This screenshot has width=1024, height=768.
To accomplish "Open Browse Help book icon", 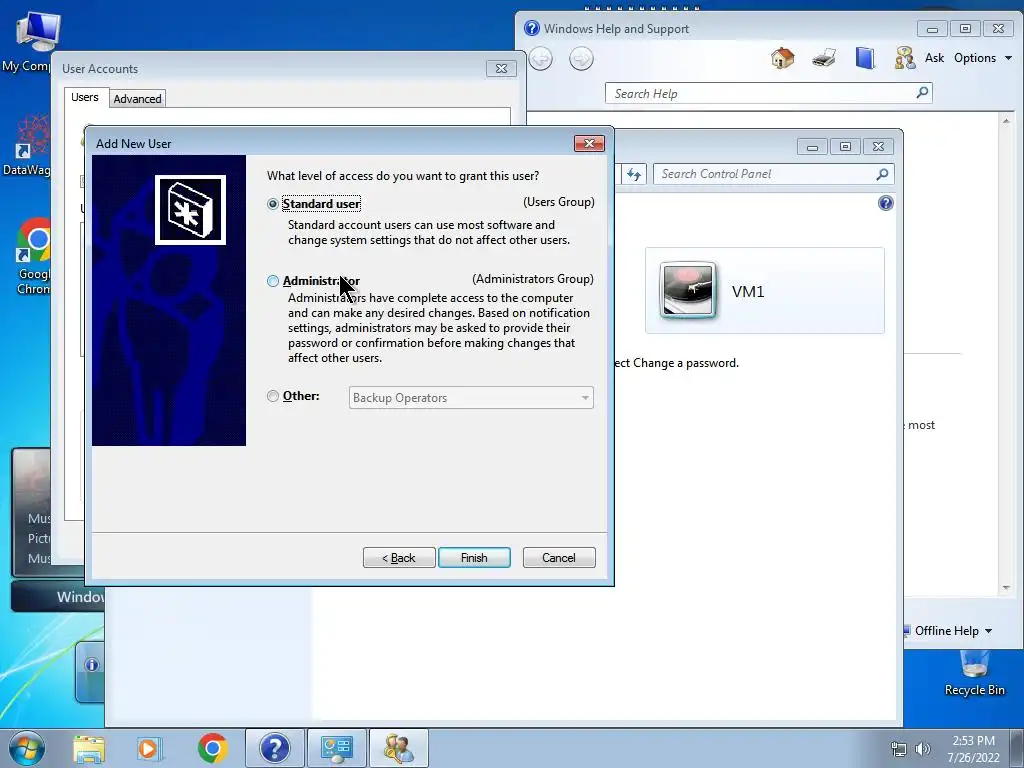I will [865, 58].
